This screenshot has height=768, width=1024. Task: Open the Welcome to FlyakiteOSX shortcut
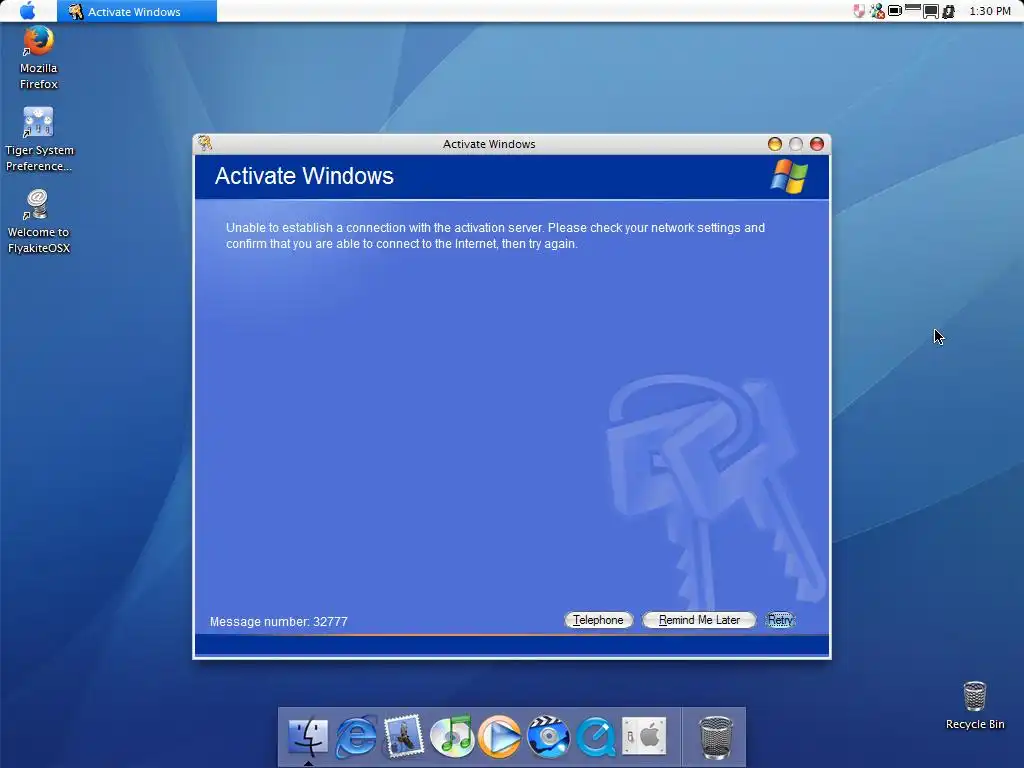point(39,221)
